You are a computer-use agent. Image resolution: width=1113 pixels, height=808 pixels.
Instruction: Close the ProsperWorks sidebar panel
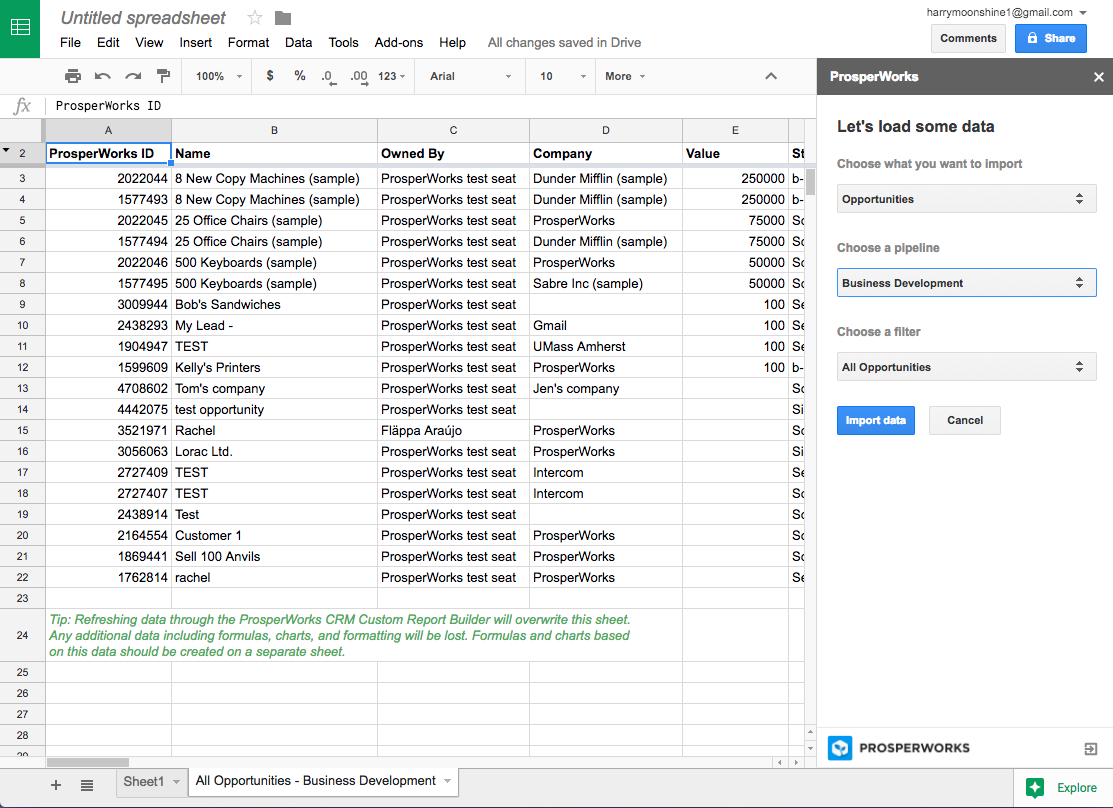click(1099, 77)
